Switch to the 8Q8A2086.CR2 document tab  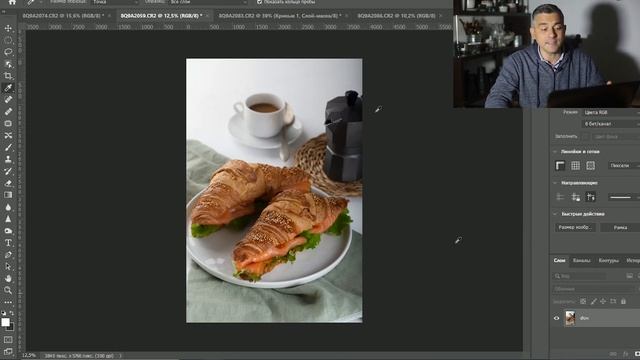click(396, 16)
